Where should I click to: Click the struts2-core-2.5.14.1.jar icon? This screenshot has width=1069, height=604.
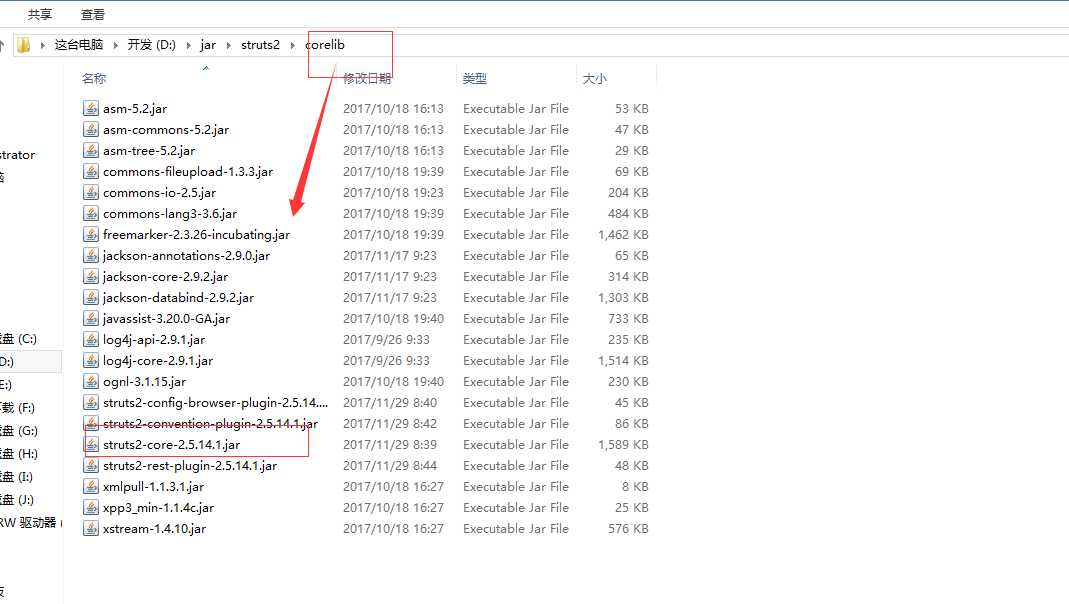click(91, 444)
